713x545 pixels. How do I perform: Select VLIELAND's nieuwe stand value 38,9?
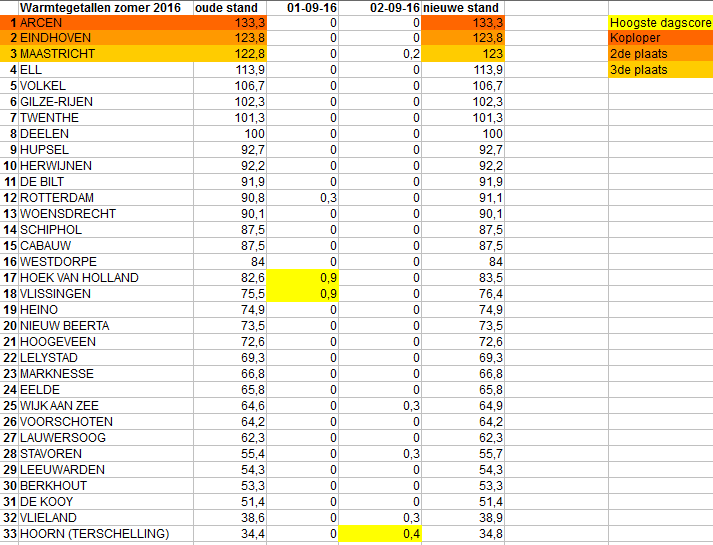tap(463, 518)
